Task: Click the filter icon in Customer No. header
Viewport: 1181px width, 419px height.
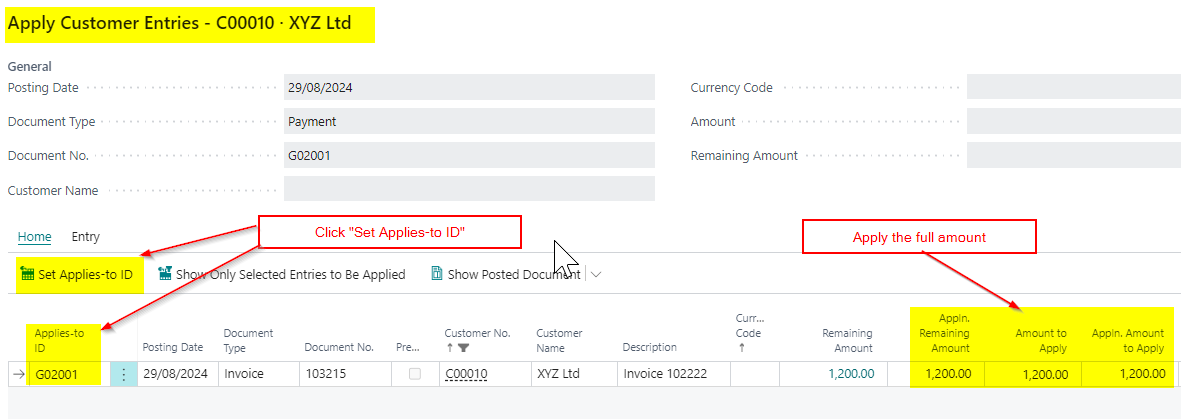Action: [x=464, y=348]
